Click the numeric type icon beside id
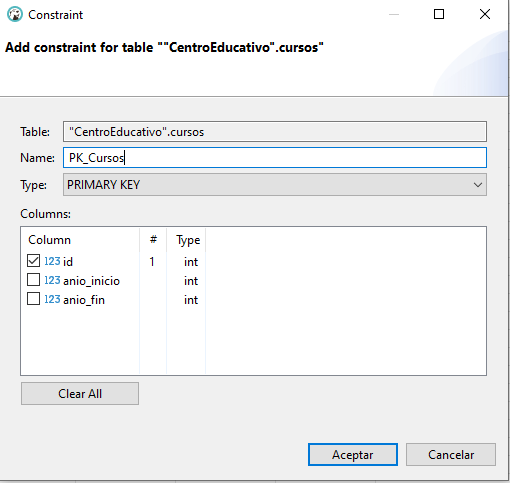Viewport: 510px width, 483px height. (52, 261)
